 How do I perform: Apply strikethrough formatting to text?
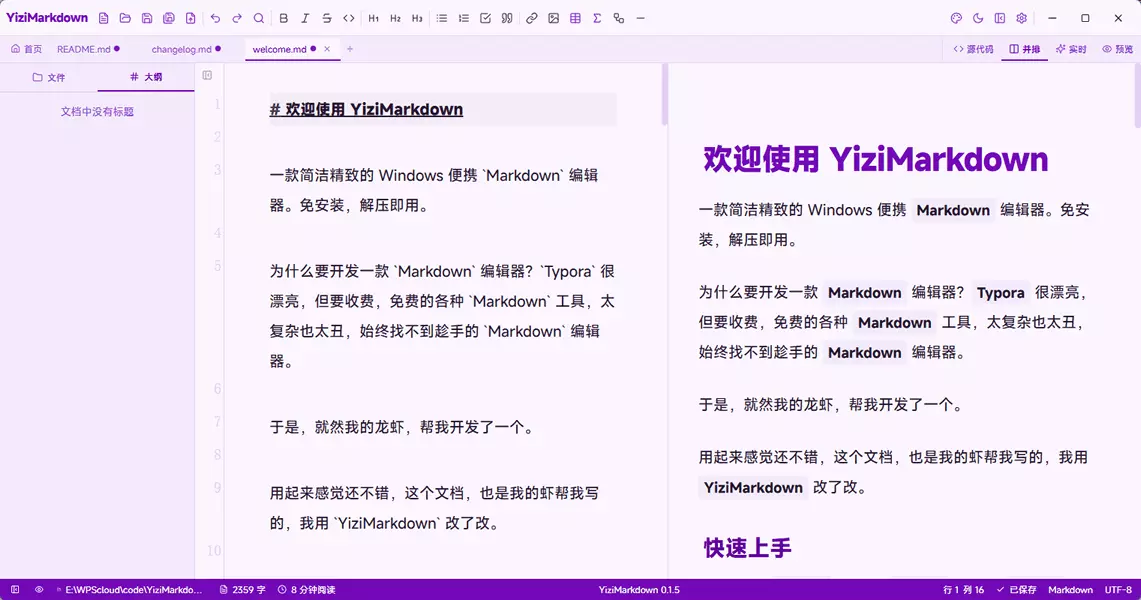pos(327,18)
